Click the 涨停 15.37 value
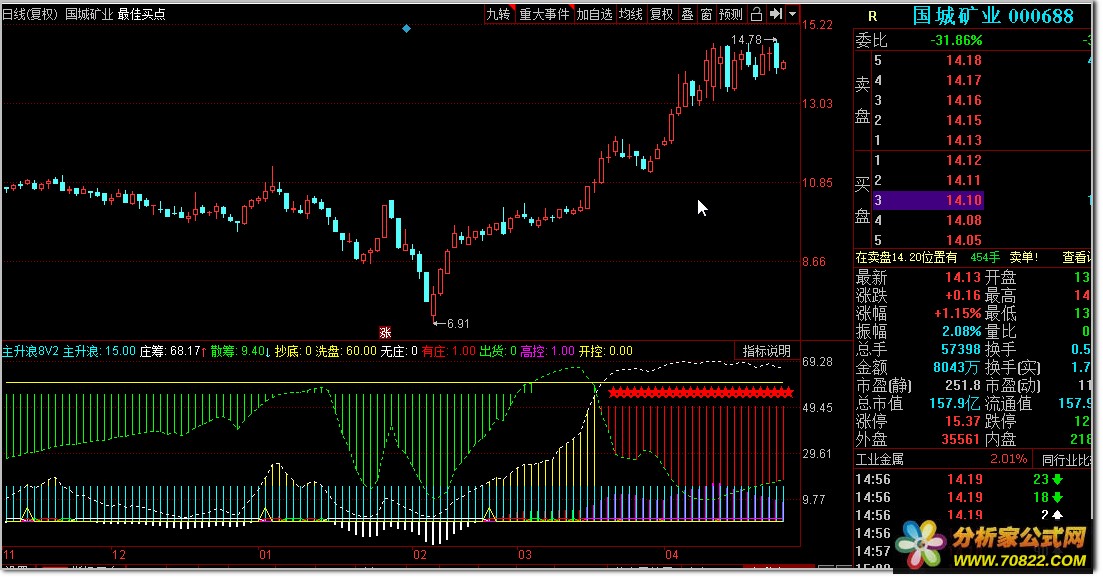 click(x=962, y=421)
